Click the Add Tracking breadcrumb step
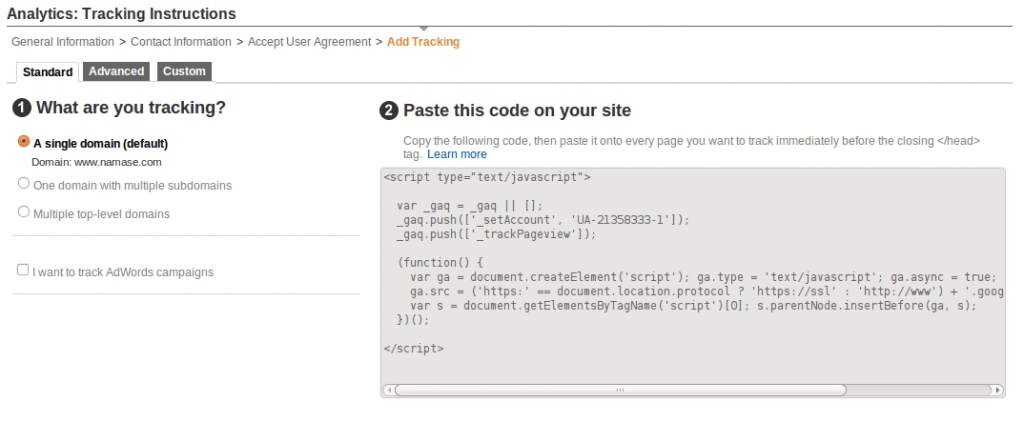 pyautogui.click(x=423, y=42)
